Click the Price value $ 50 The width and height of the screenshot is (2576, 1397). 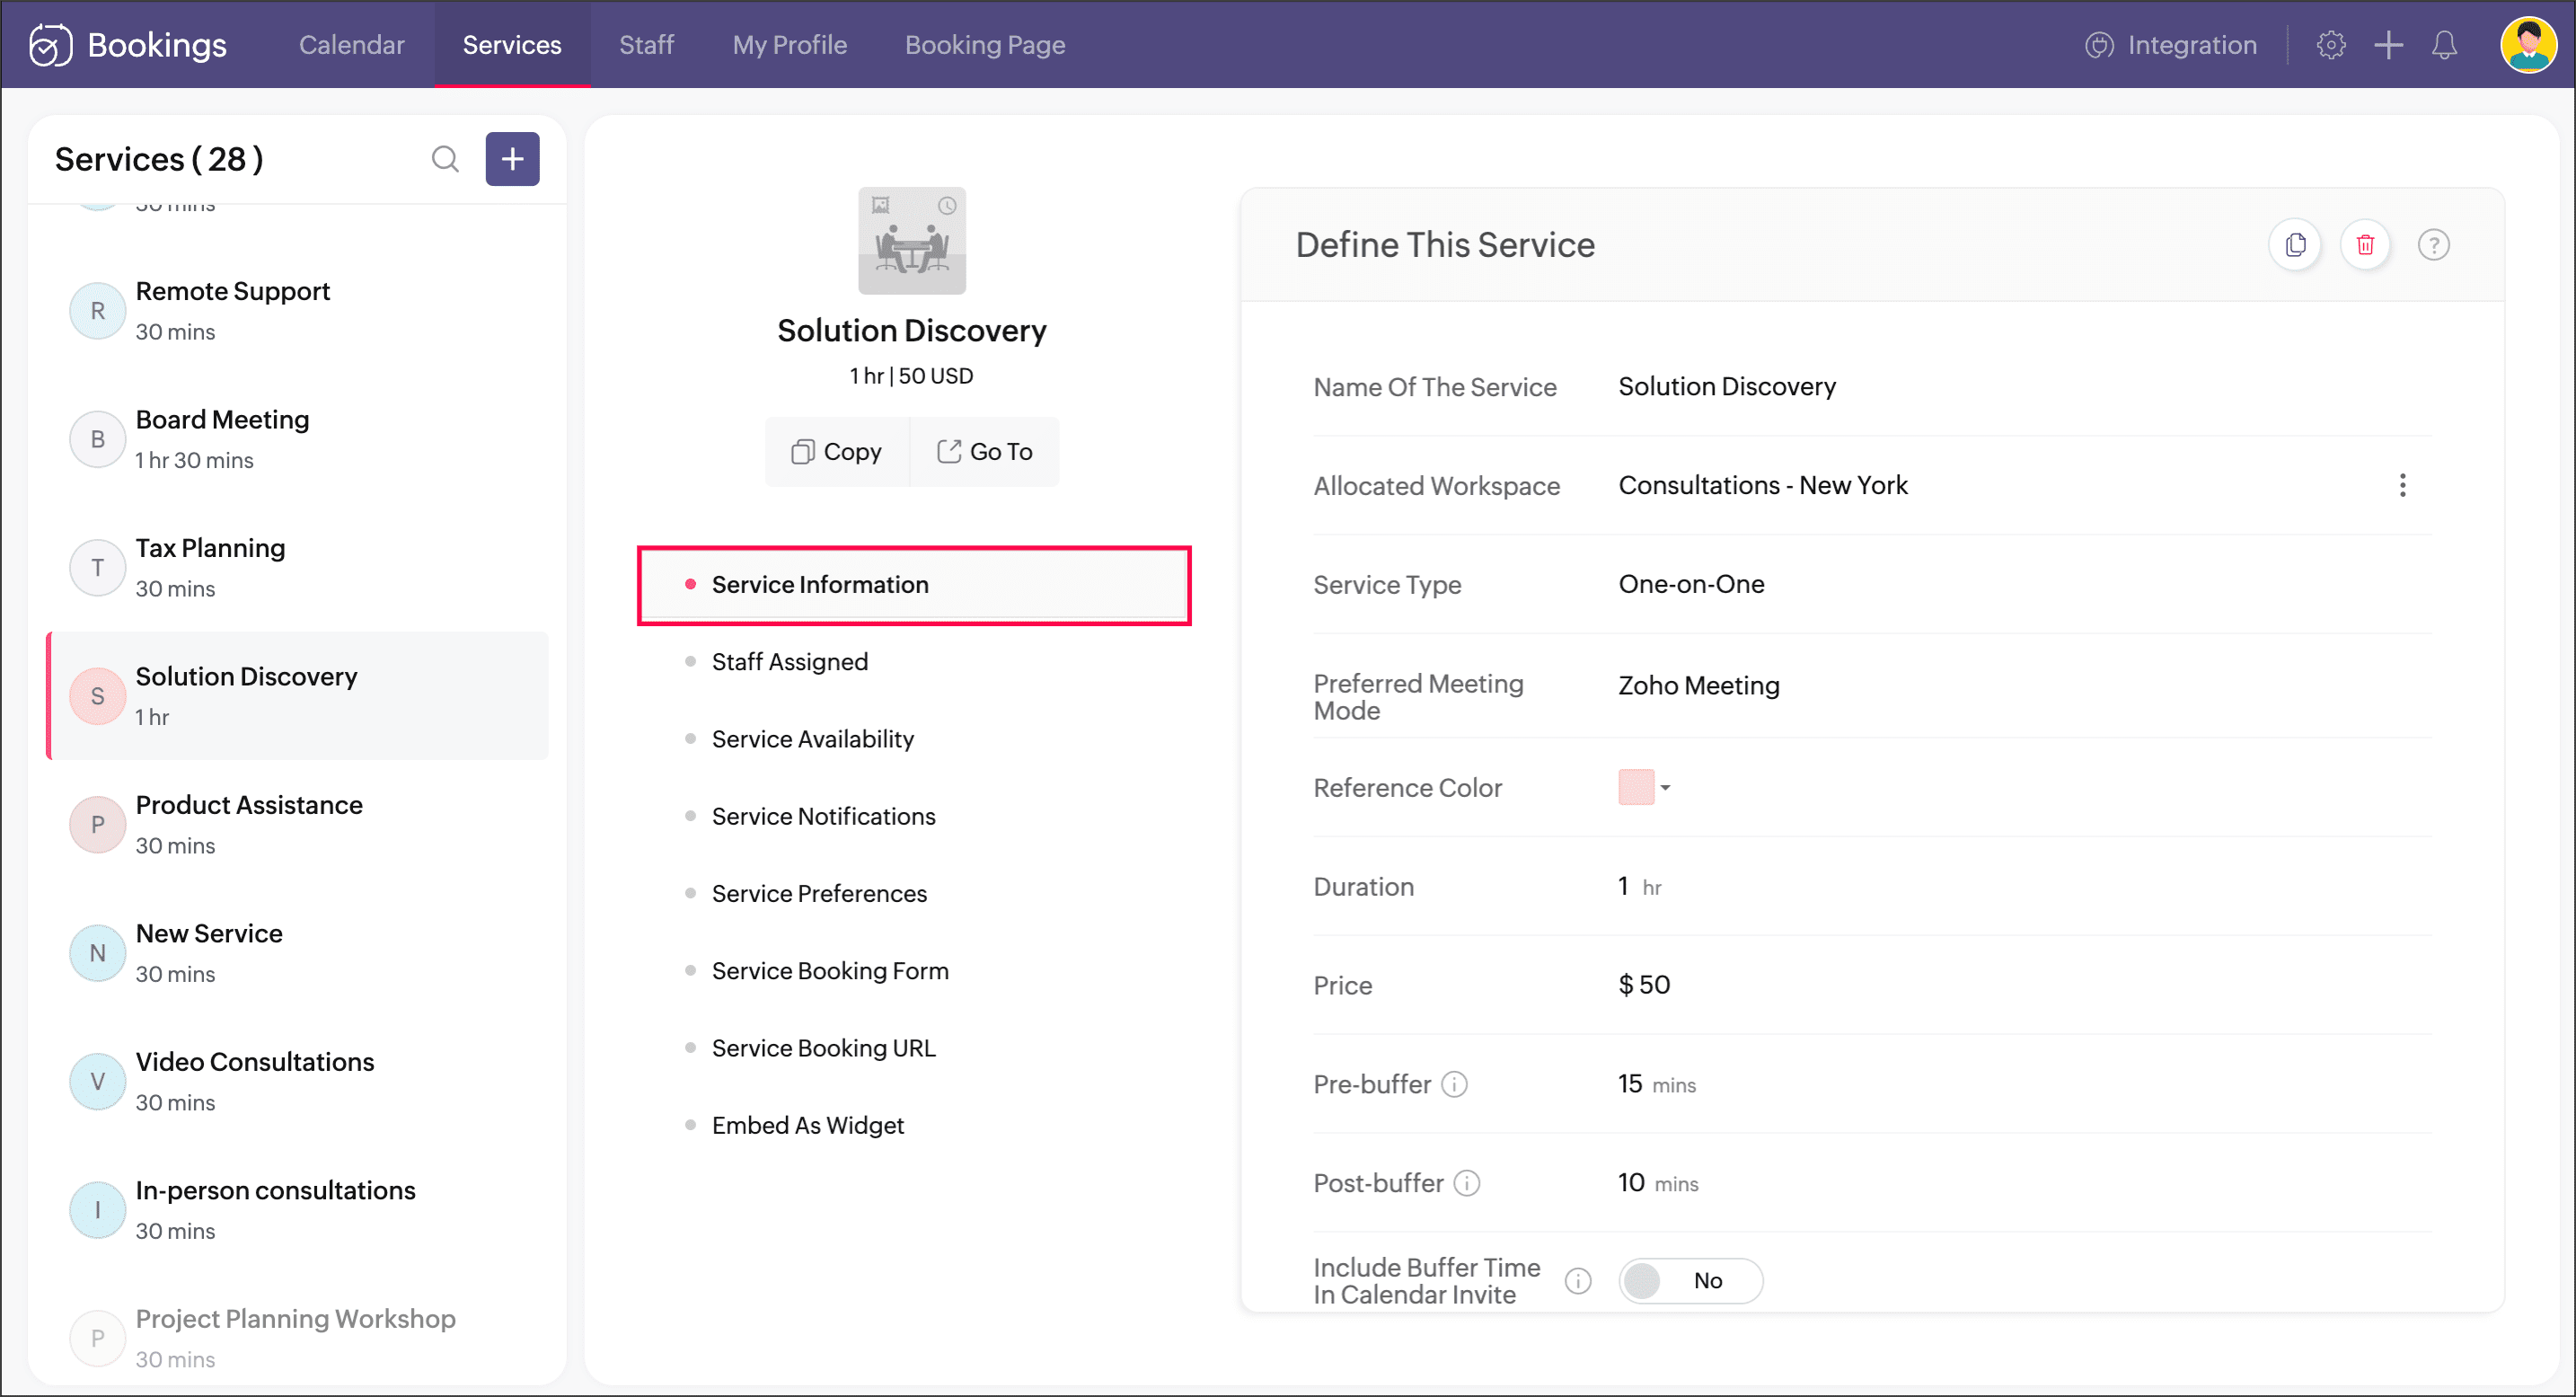[x=1644, y=986]
